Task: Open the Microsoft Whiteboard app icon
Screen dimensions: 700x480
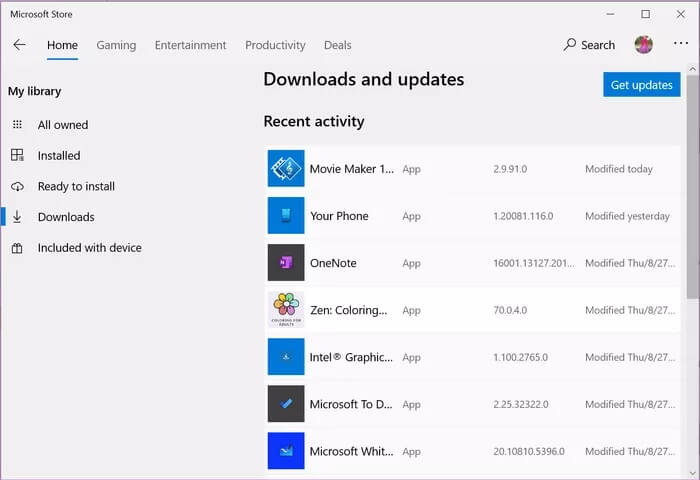Action: 286,451
